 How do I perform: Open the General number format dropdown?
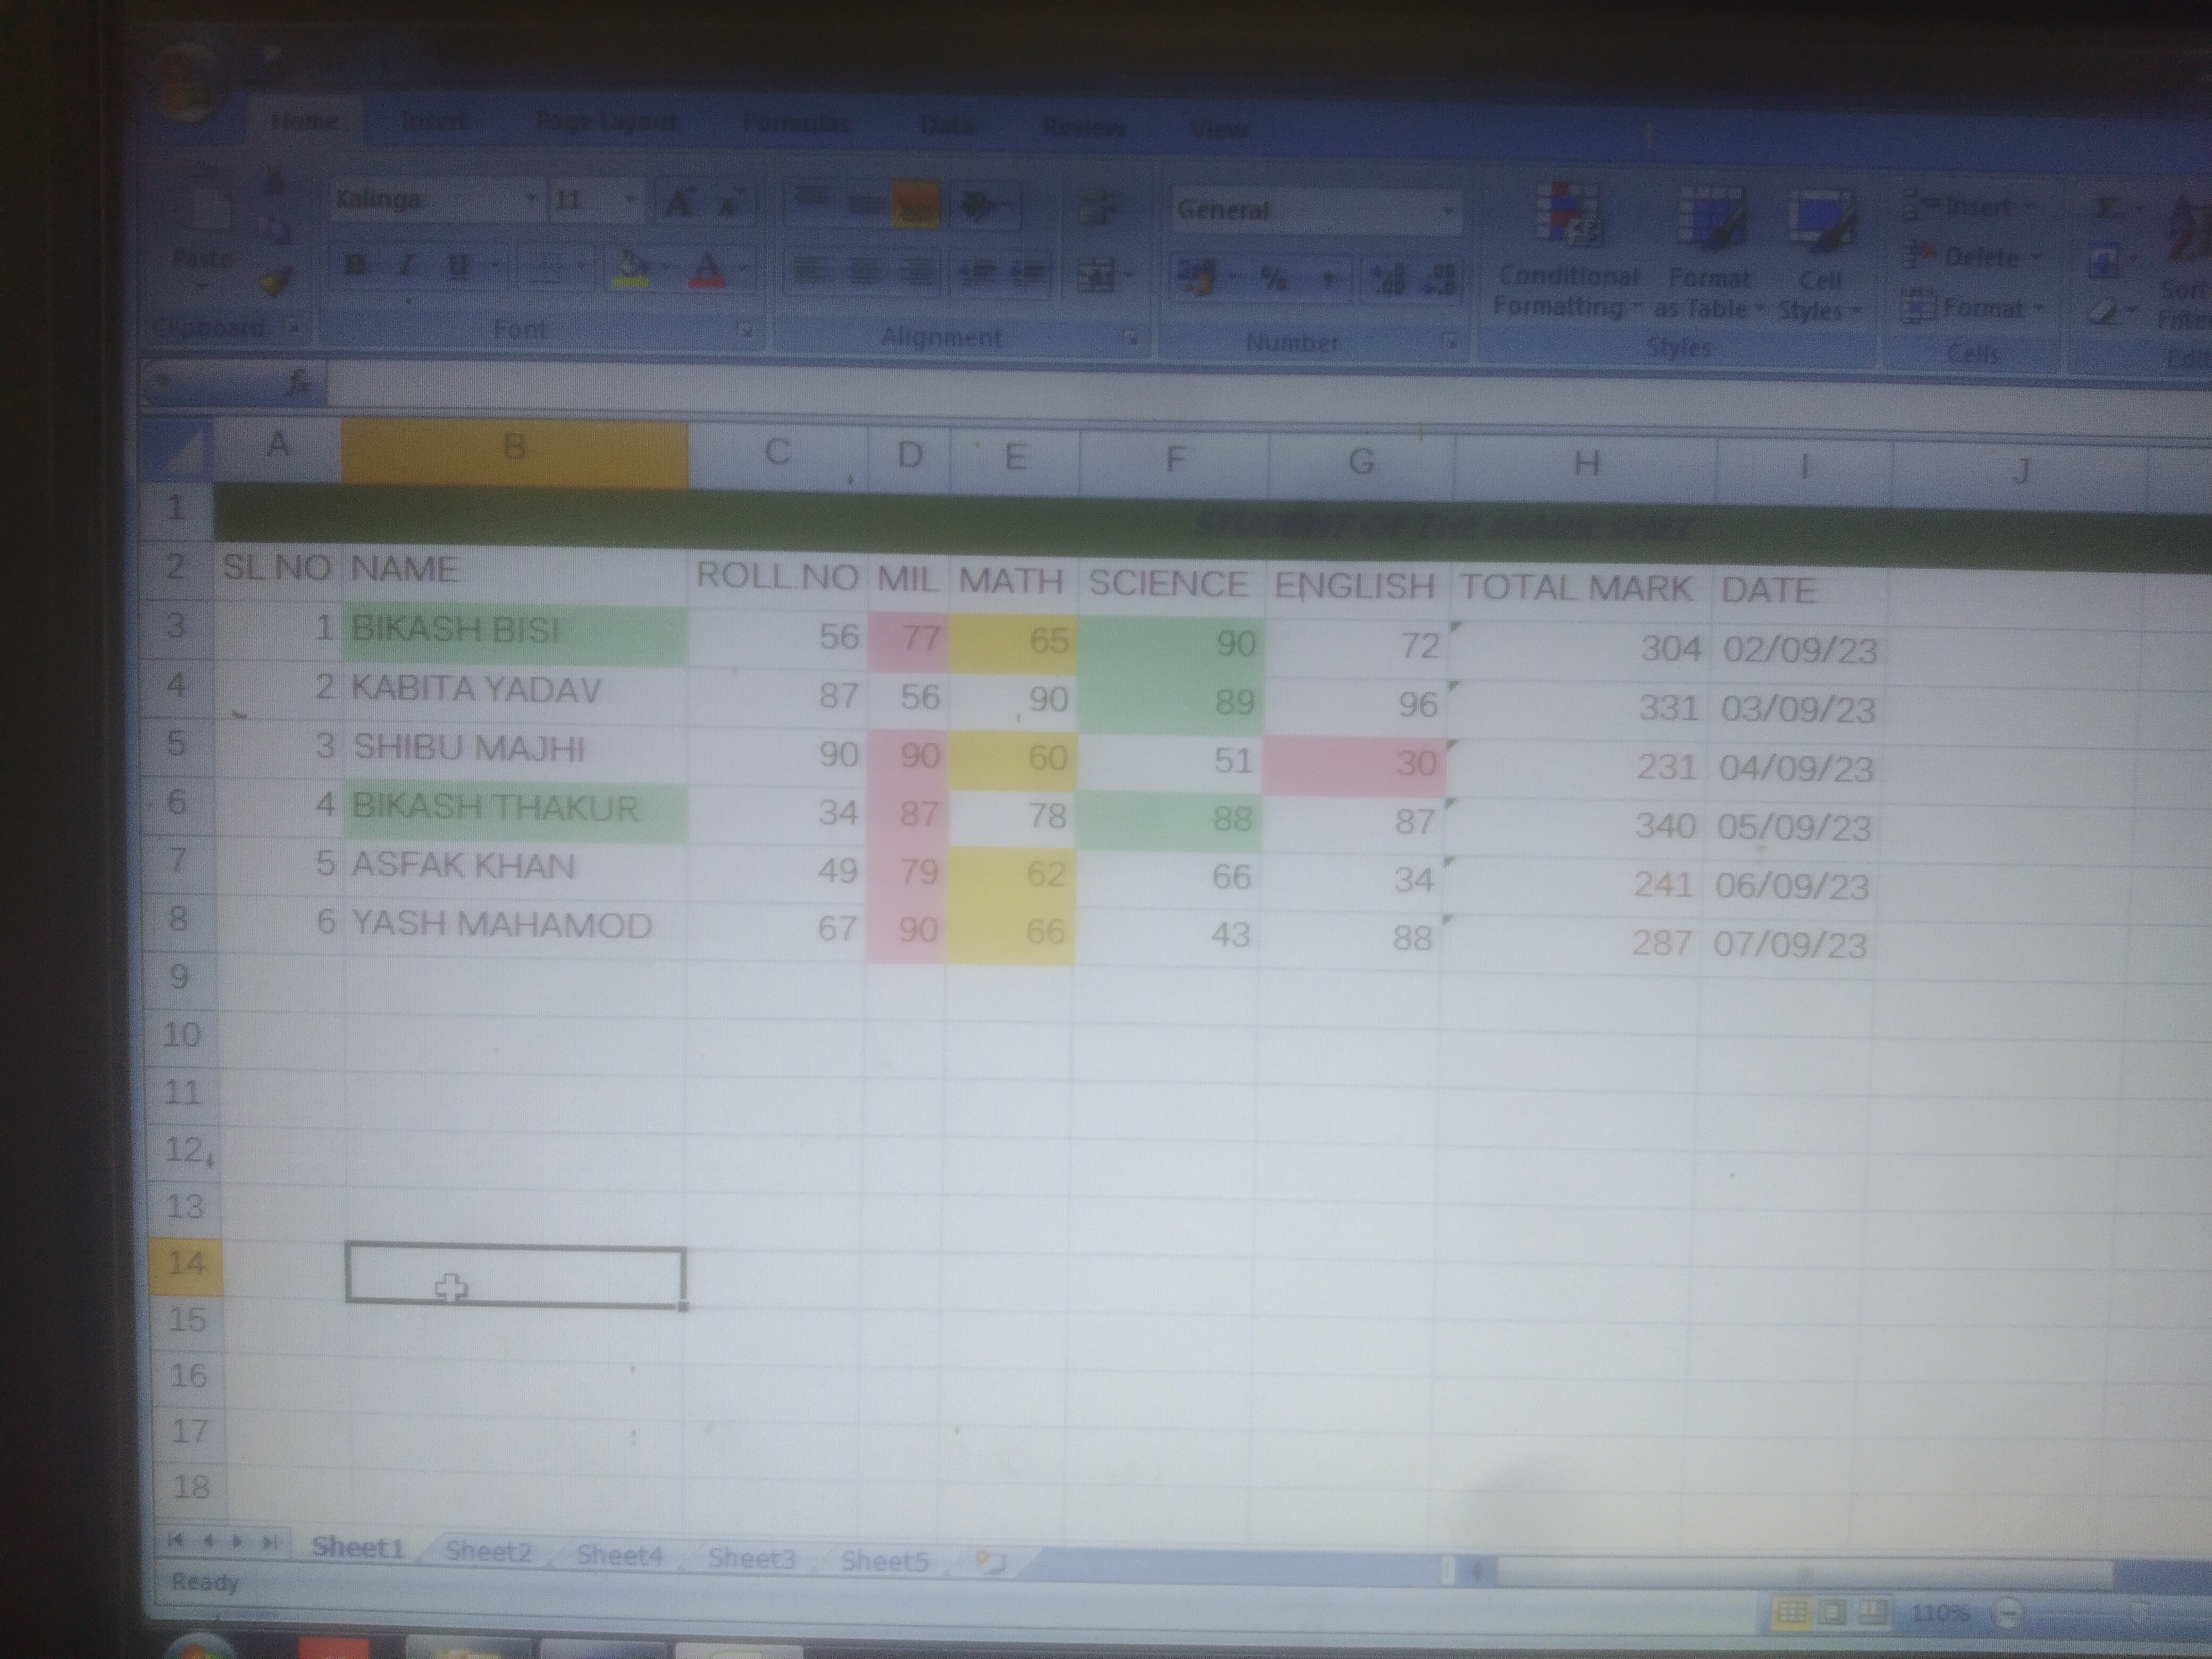[1447, 211]
